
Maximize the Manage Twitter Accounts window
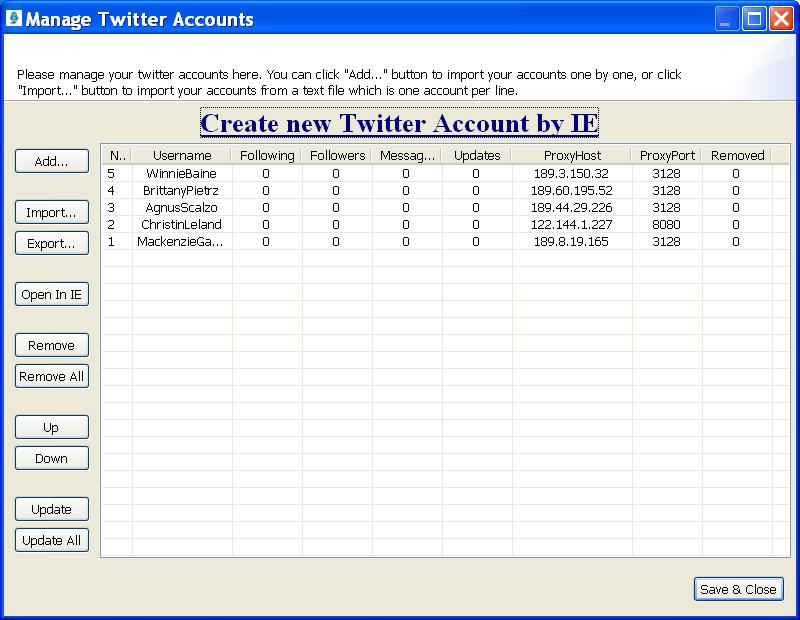(754, 19)
